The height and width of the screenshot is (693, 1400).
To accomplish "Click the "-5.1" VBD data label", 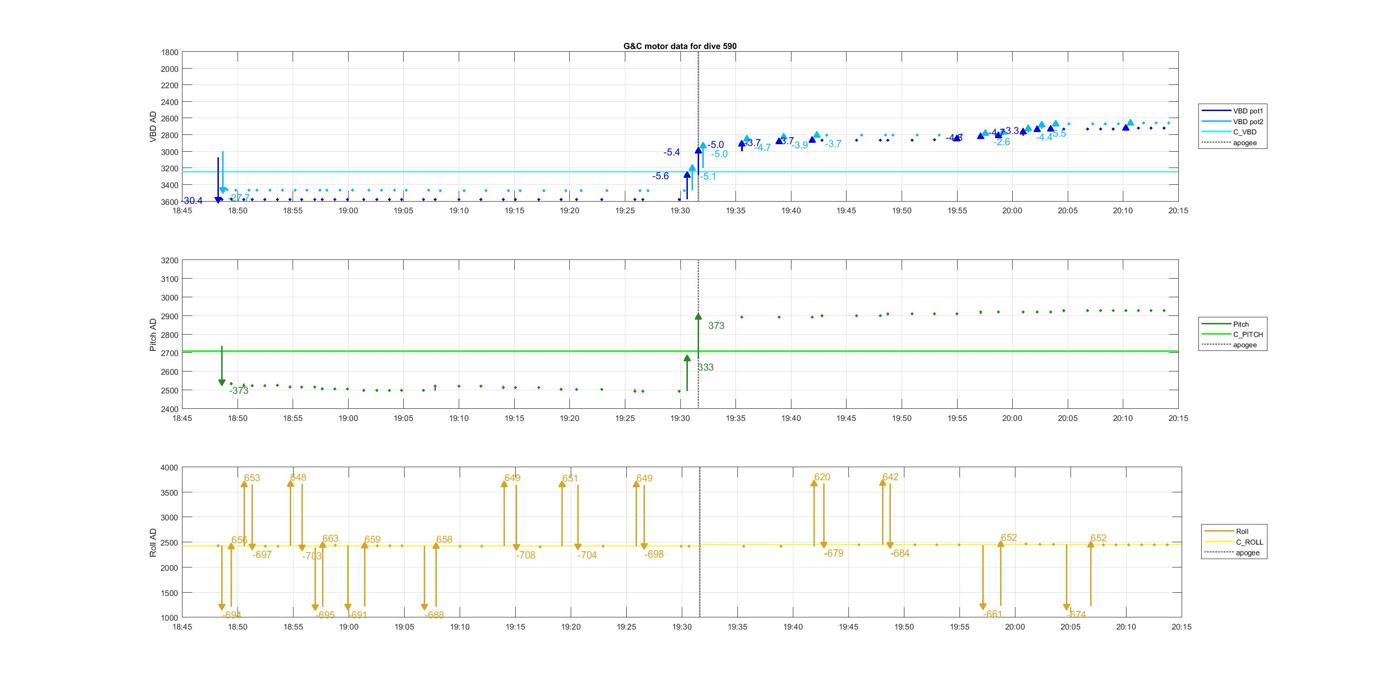I will tap(707, 177).
